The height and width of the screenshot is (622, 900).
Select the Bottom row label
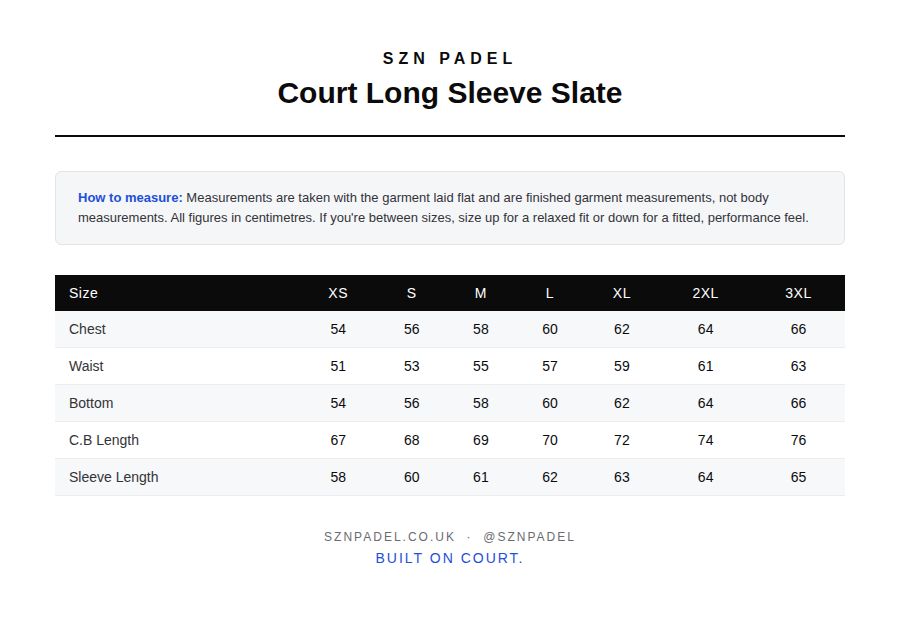click(91, 403)
